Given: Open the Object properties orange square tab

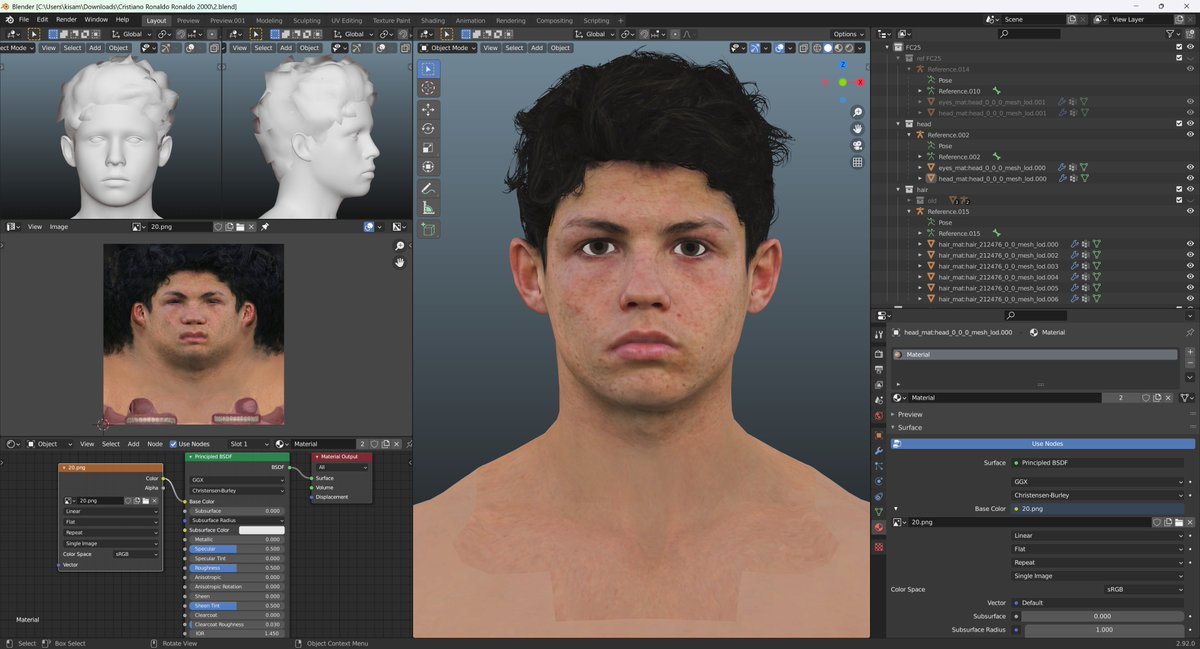Looking at the screenshot, I should click(879, 435).
